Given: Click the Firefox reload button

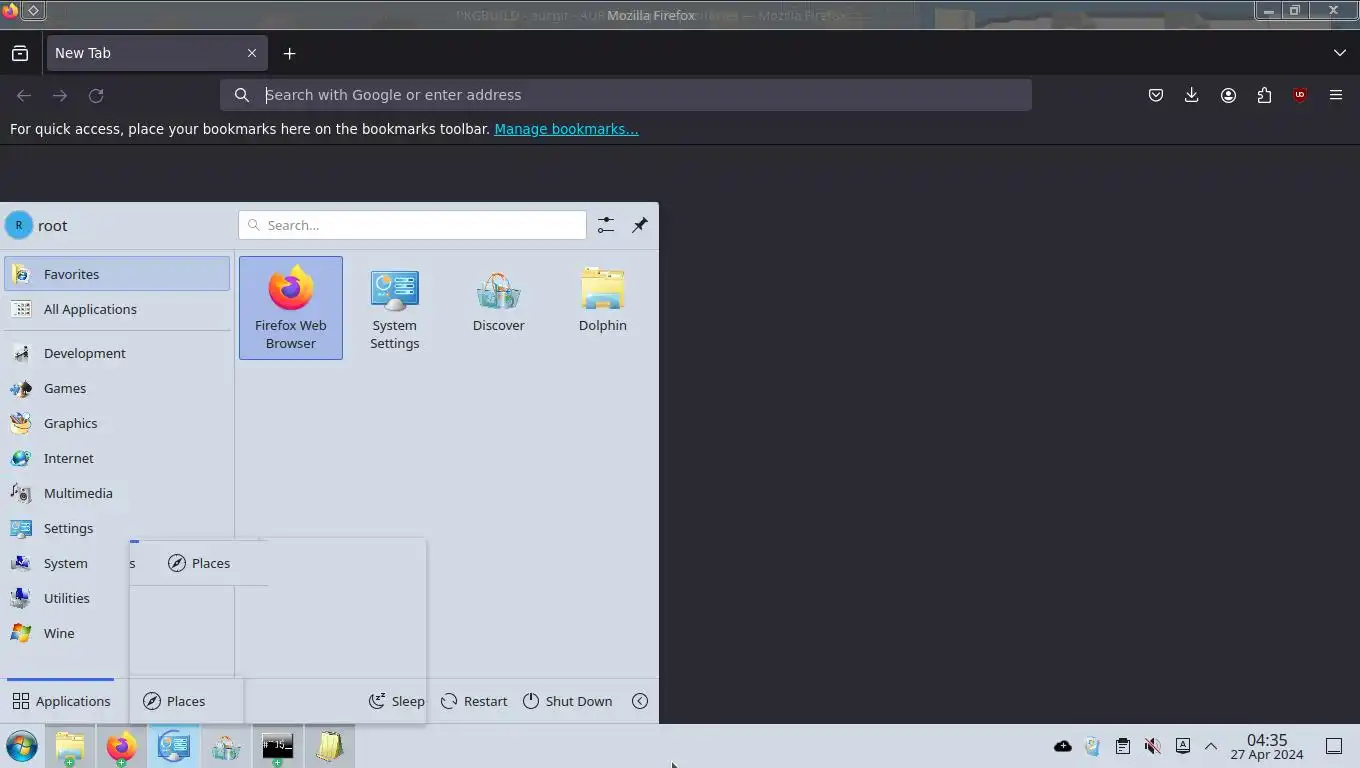Looking at the screenshot, I should pos(96,95).
